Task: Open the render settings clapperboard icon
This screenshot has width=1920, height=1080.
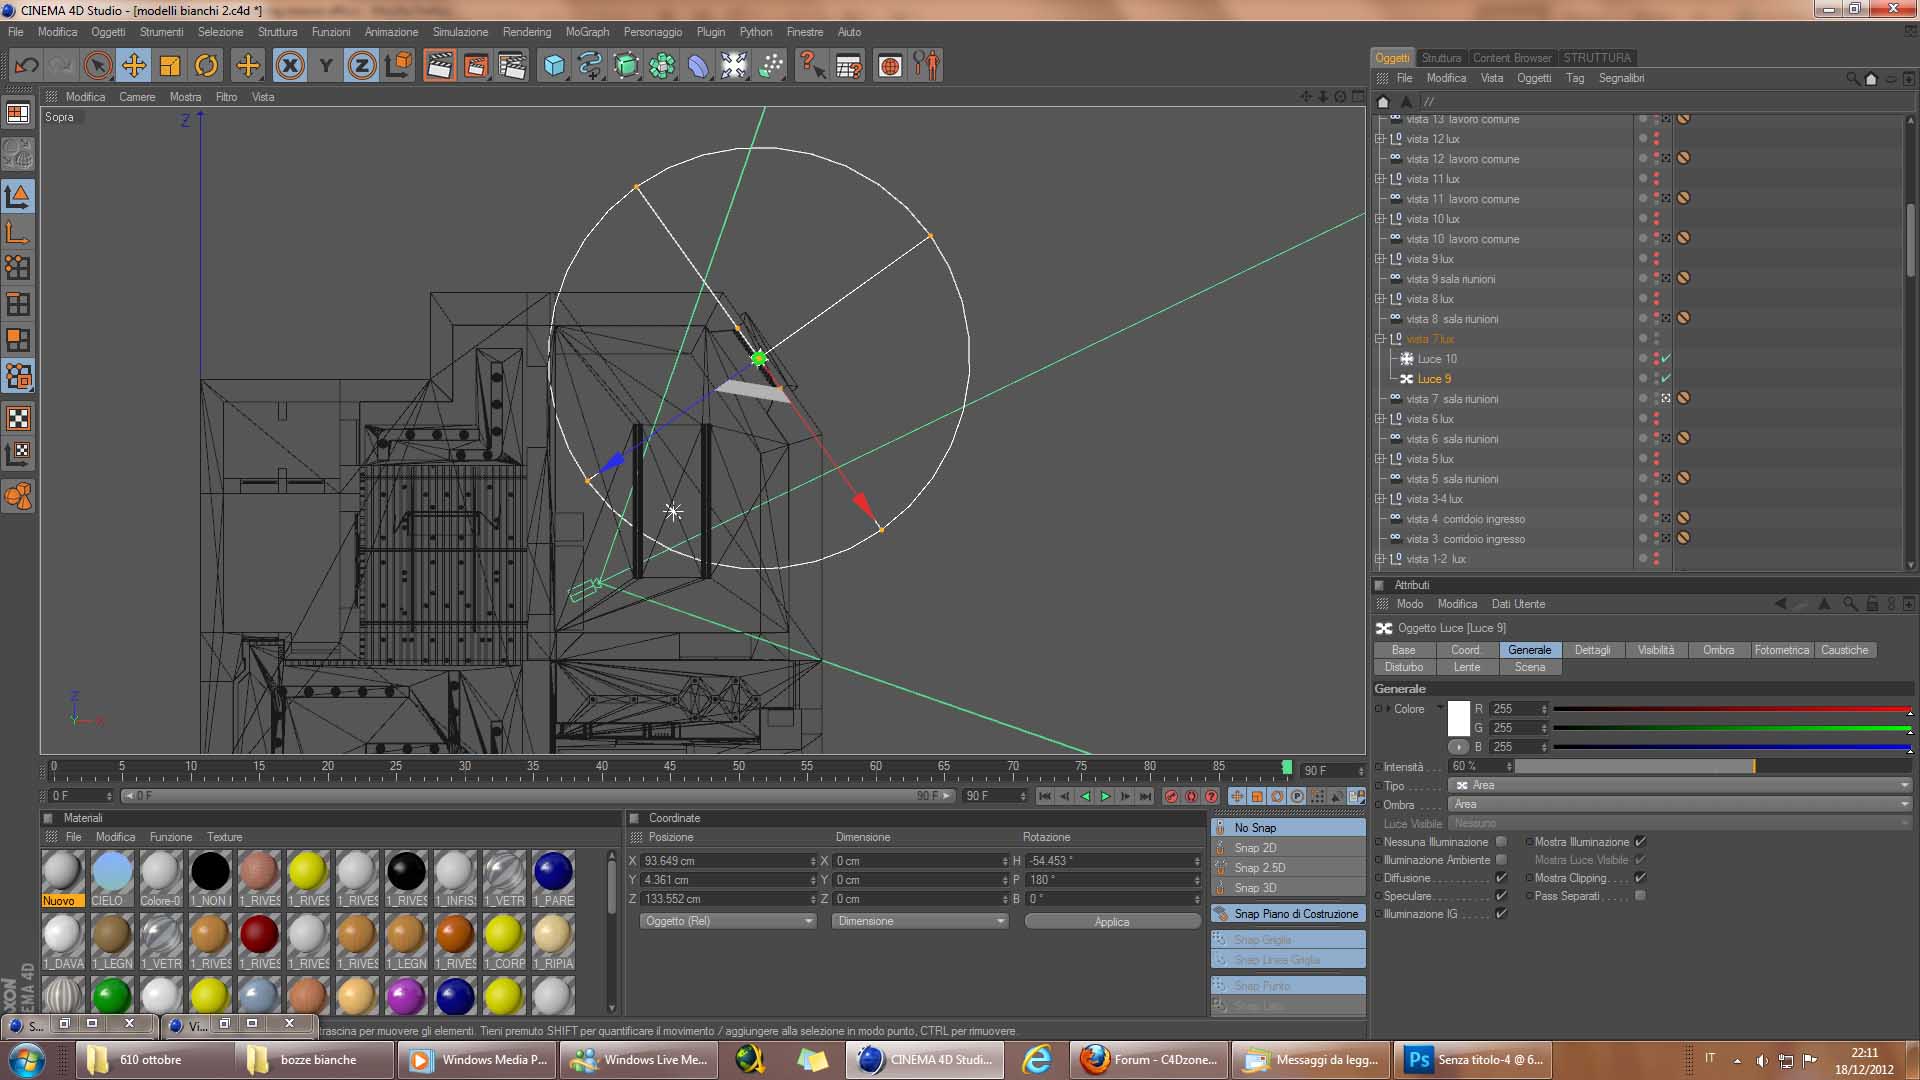Action: pos(512,66)
